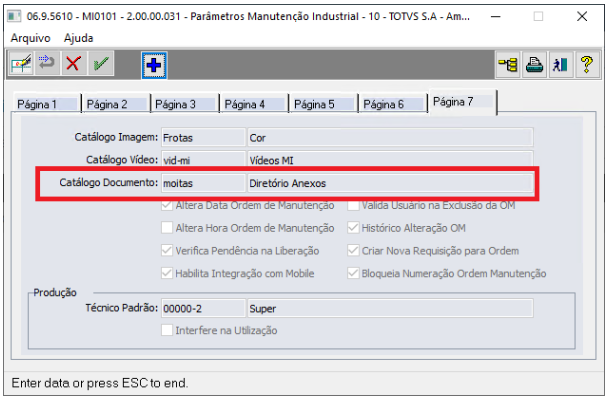The height and width of the screenshot is (400, 608).
Task: Click the application icon in title bar
Action: 14,16
